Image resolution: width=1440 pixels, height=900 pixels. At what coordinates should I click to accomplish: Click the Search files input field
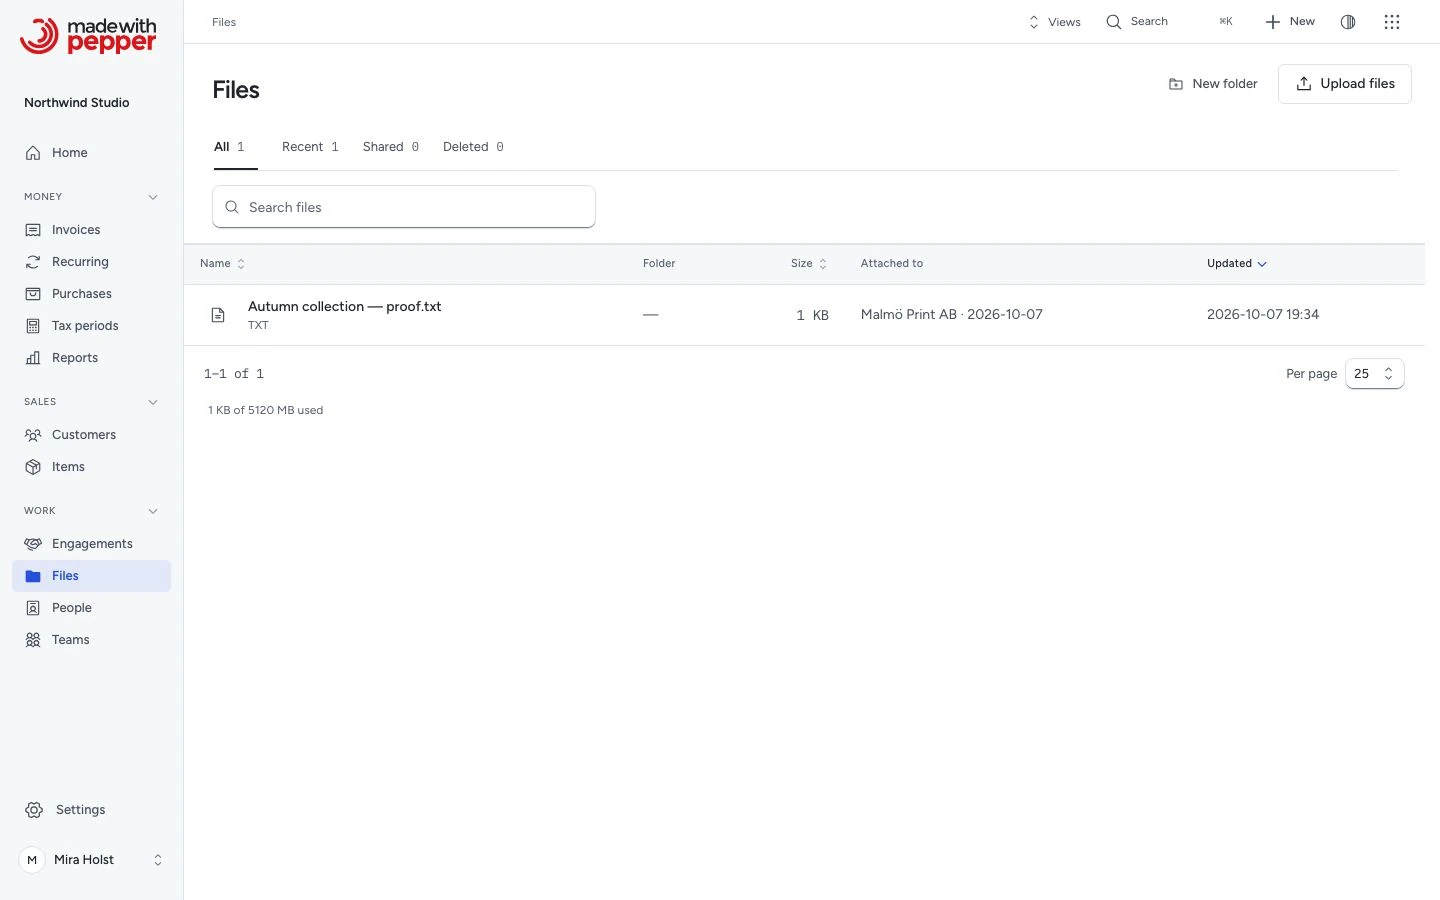(x=404, y=207)
